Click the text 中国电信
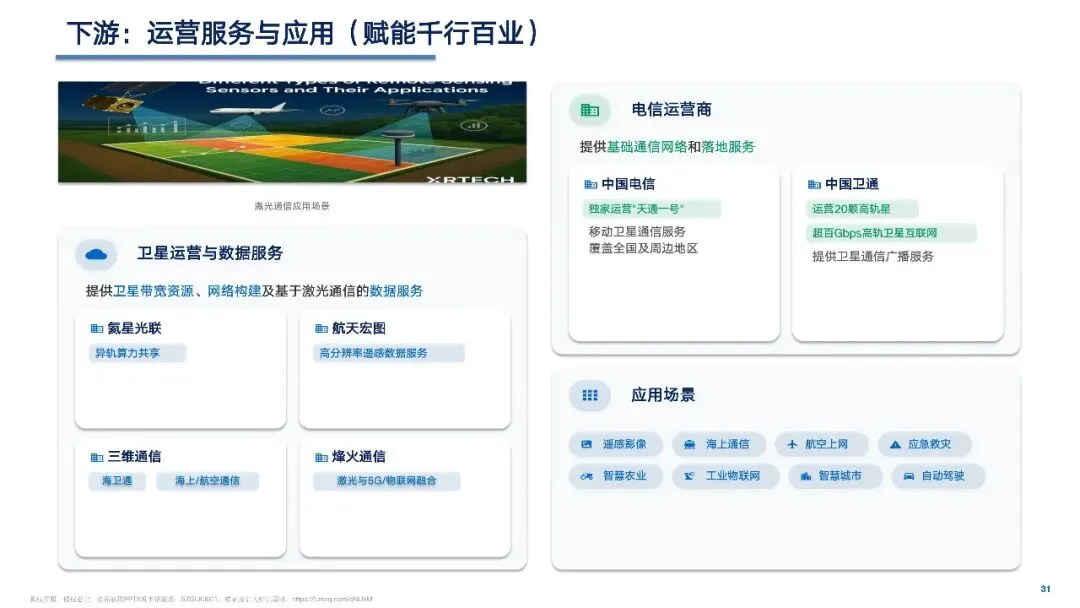The width and height of the screenshot is (1080, 608). (628, 184)
